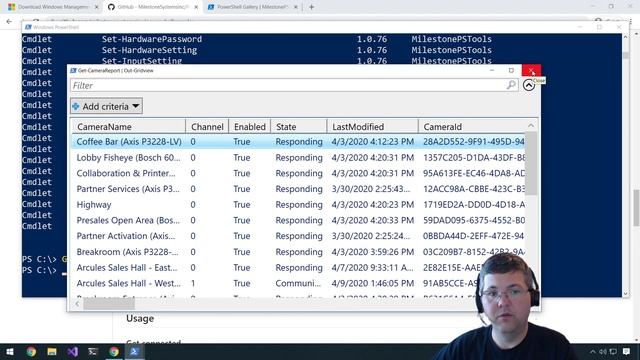Click the PowerShell window scrollbar down arrow
640x360 pixels.
[x=625, y=293]
